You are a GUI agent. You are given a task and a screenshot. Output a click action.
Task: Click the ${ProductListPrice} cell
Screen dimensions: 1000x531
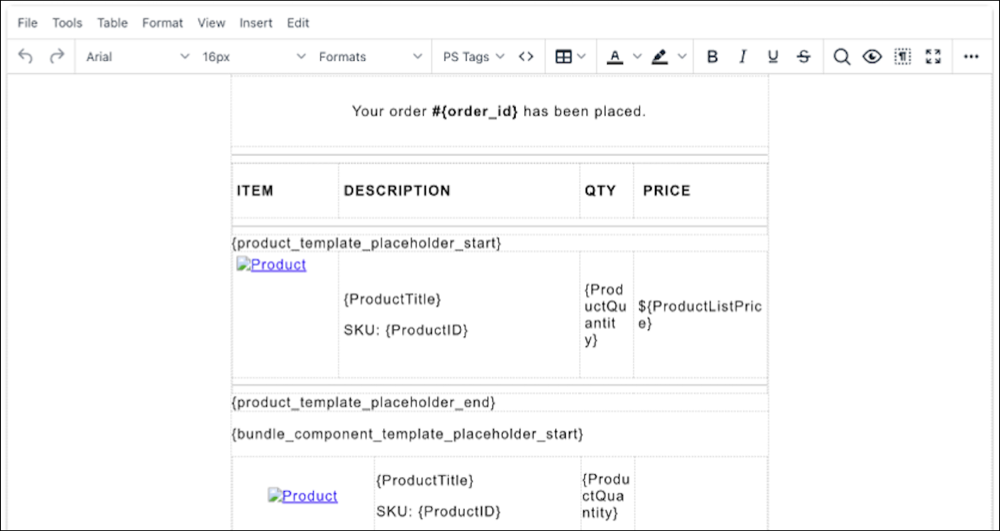tap(700, 315)
